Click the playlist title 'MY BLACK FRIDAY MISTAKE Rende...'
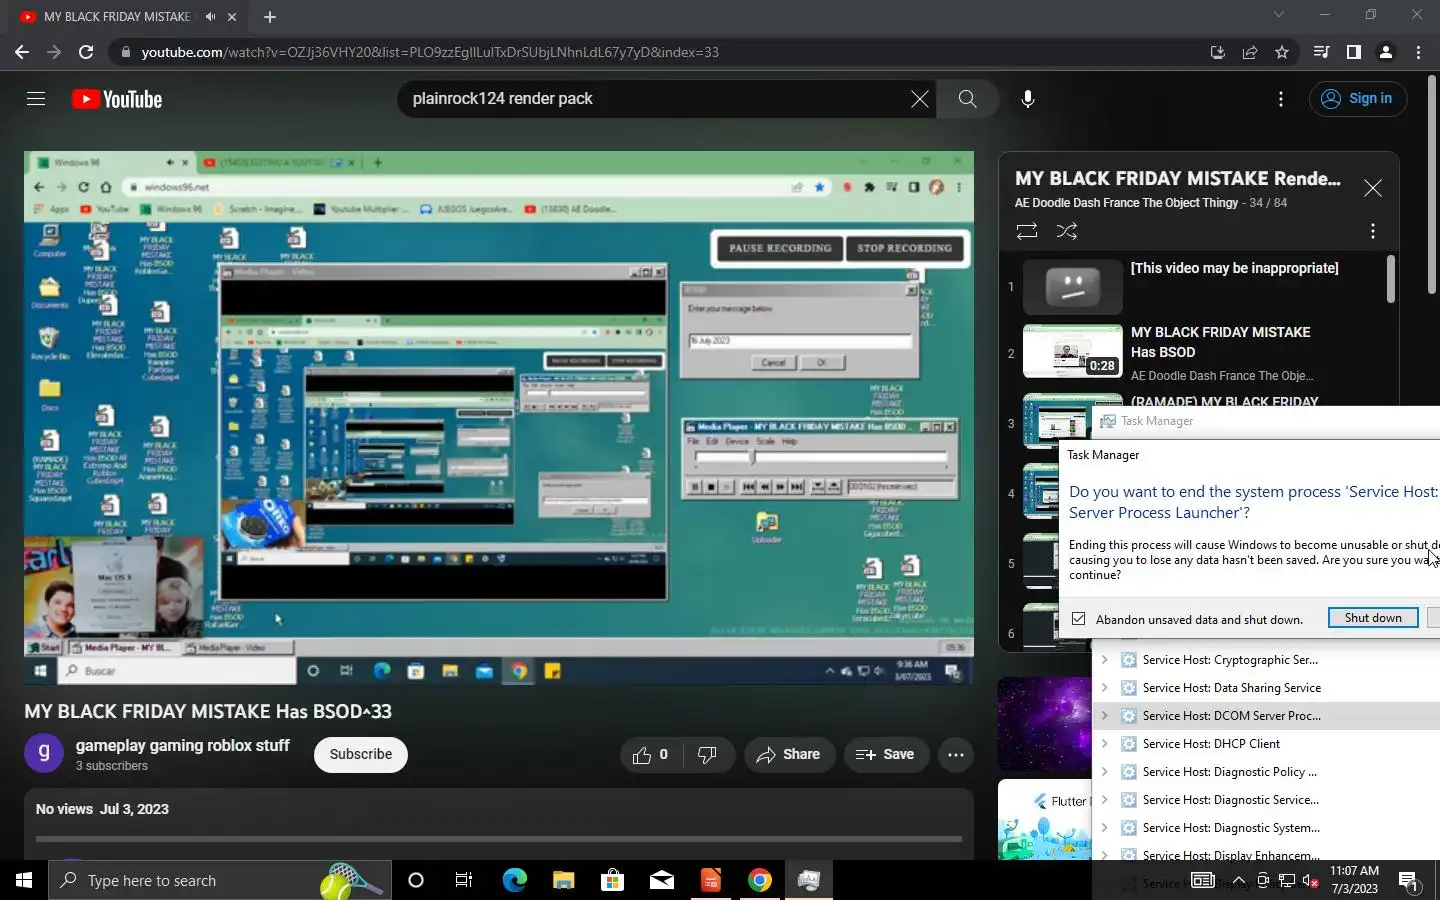This screenshot has height=900, width=1440. (1177, 179)
